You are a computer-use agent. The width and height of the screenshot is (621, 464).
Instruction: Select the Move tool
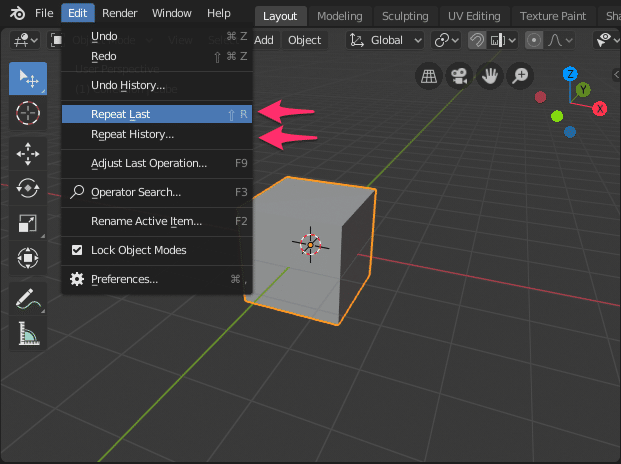click(28, 154)
